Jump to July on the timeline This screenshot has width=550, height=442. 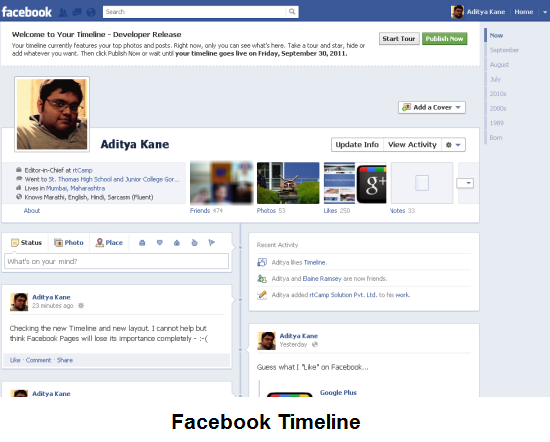tap(495, 79)
